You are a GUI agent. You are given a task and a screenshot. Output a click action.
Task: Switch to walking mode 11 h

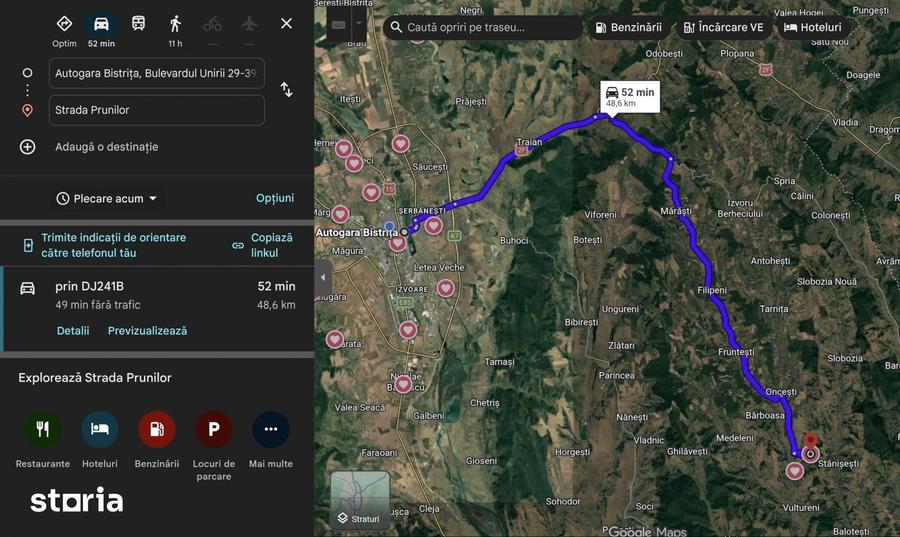pyautogui.click(x=175, y=31)
